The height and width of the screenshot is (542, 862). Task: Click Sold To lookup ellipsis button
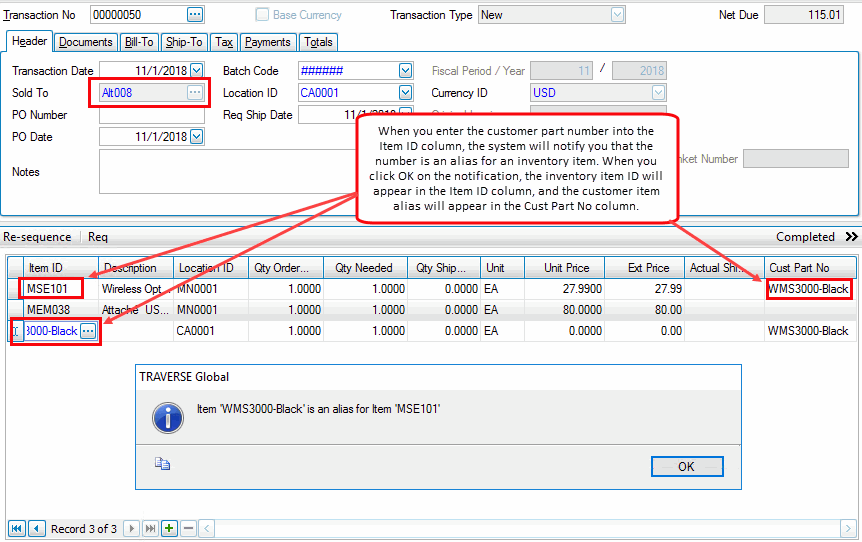[195, 93]
